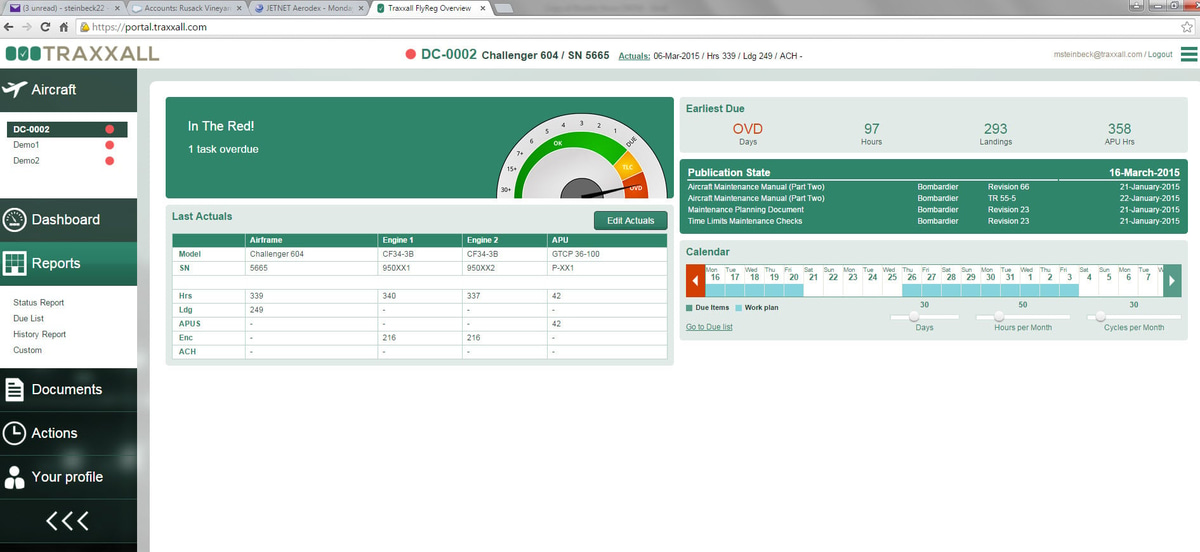Collapse the sidebar with the triple chevron

(68, 520)
